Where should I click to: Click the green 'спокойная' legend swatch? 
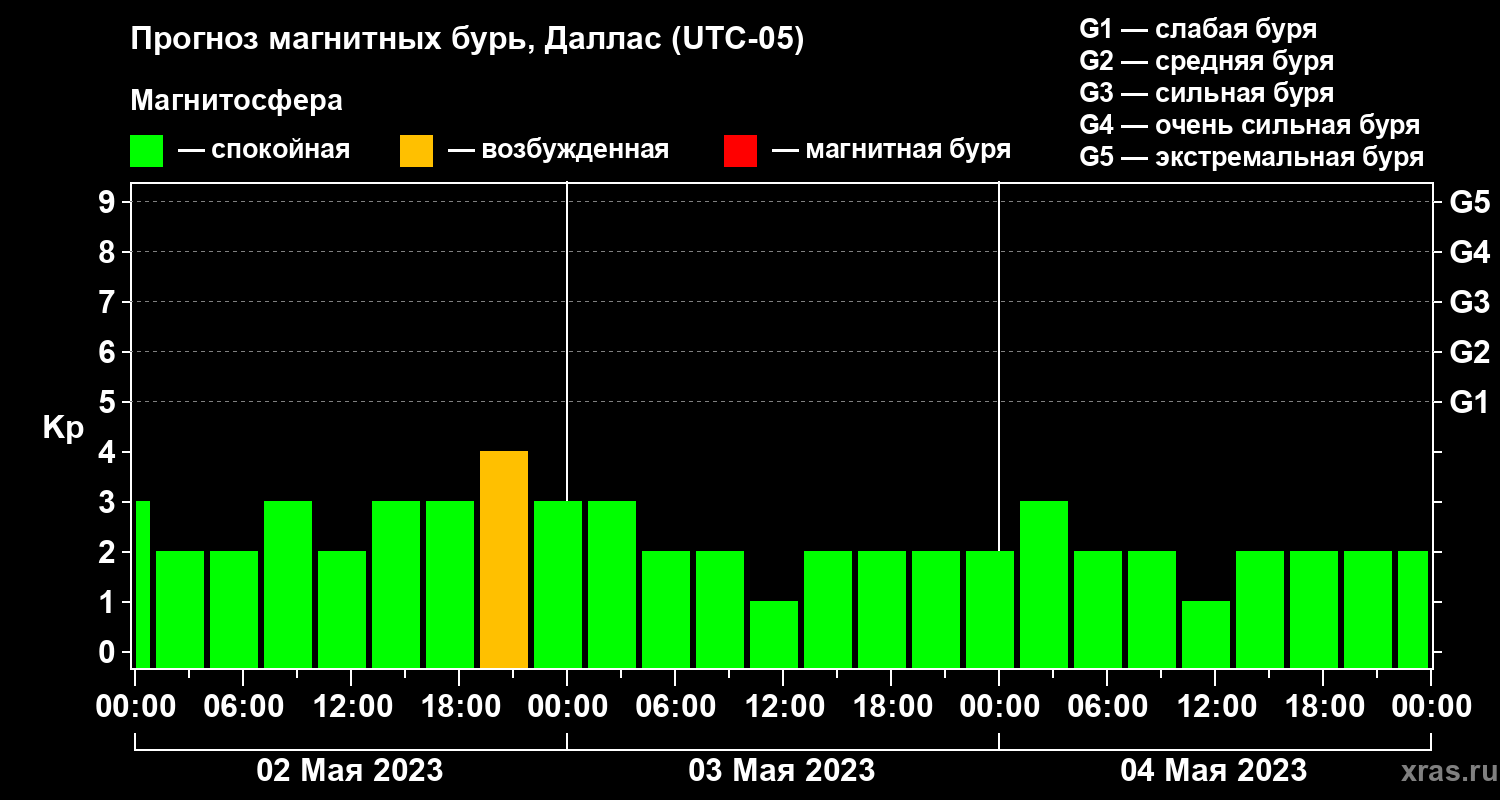click(x=146, y=150)
